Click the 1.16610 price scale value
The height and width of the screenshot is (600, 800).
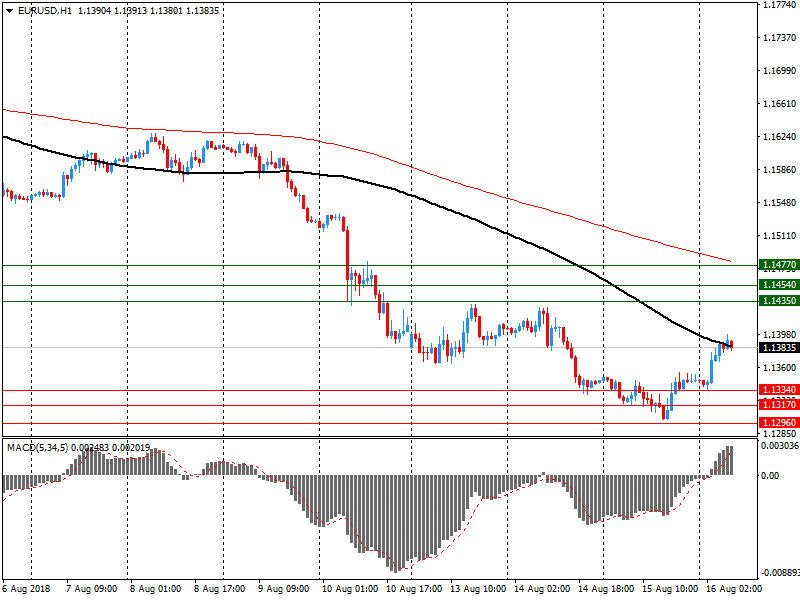coord(780,104)
